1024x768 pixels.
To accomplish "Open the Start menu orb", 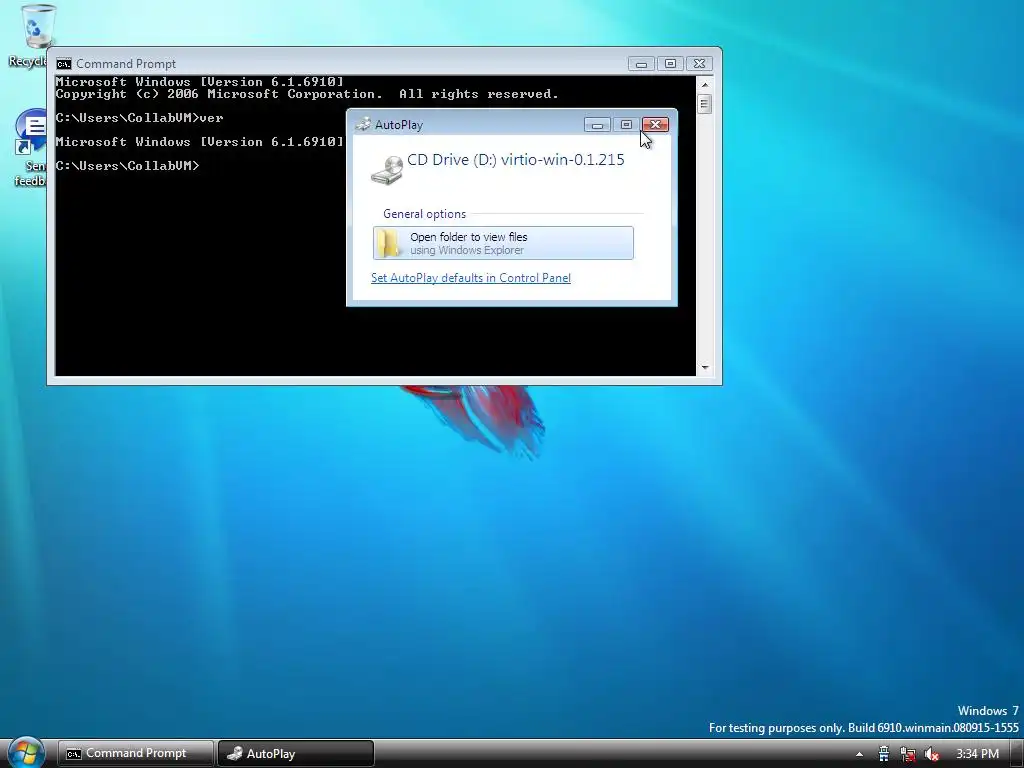I will click(x=27, y=752).
